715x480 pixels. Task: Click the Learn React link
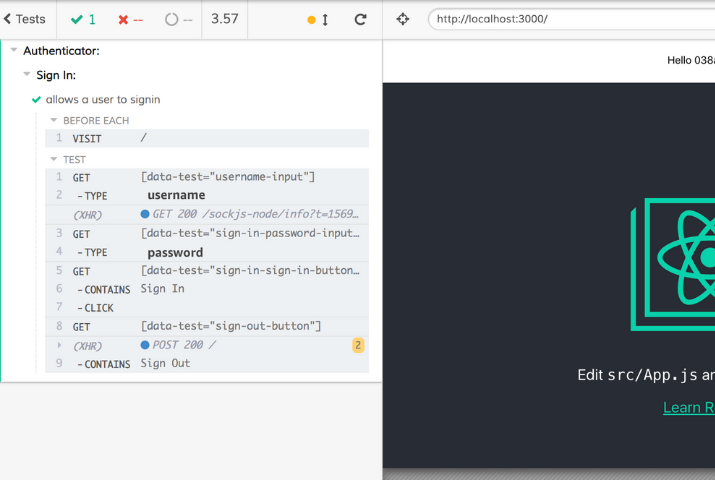(x=688, y=407)
